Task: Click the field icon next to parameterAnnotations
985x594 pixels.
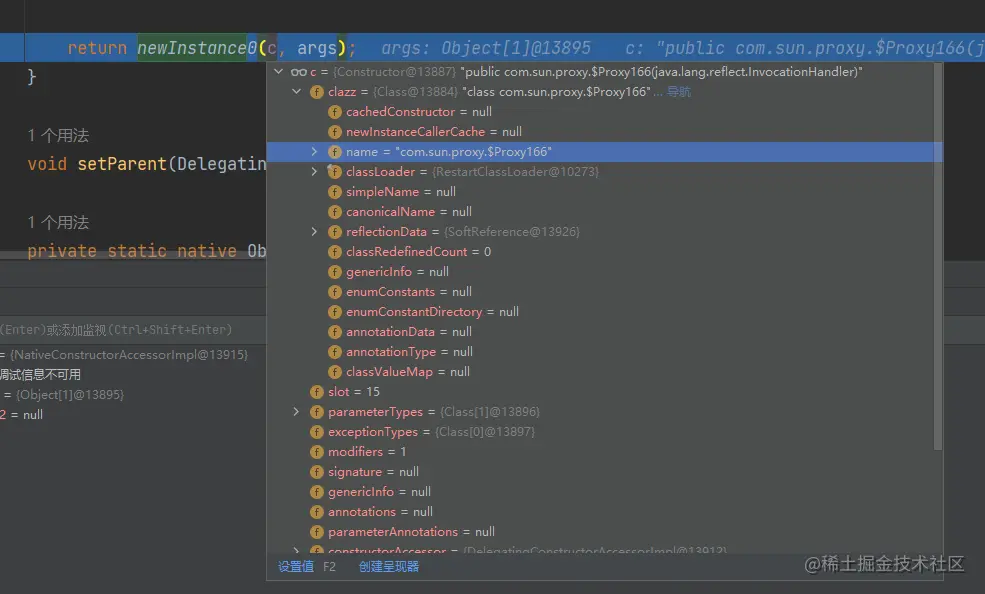Action: click(317, 532)
